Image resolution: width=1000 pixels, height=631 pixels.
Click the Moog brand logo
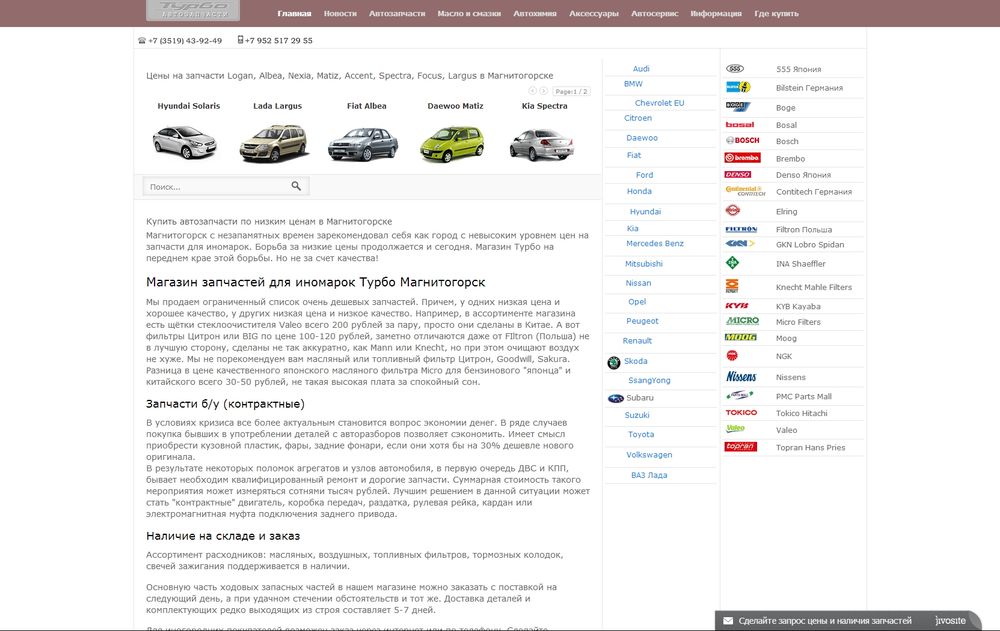pos(741,337)
